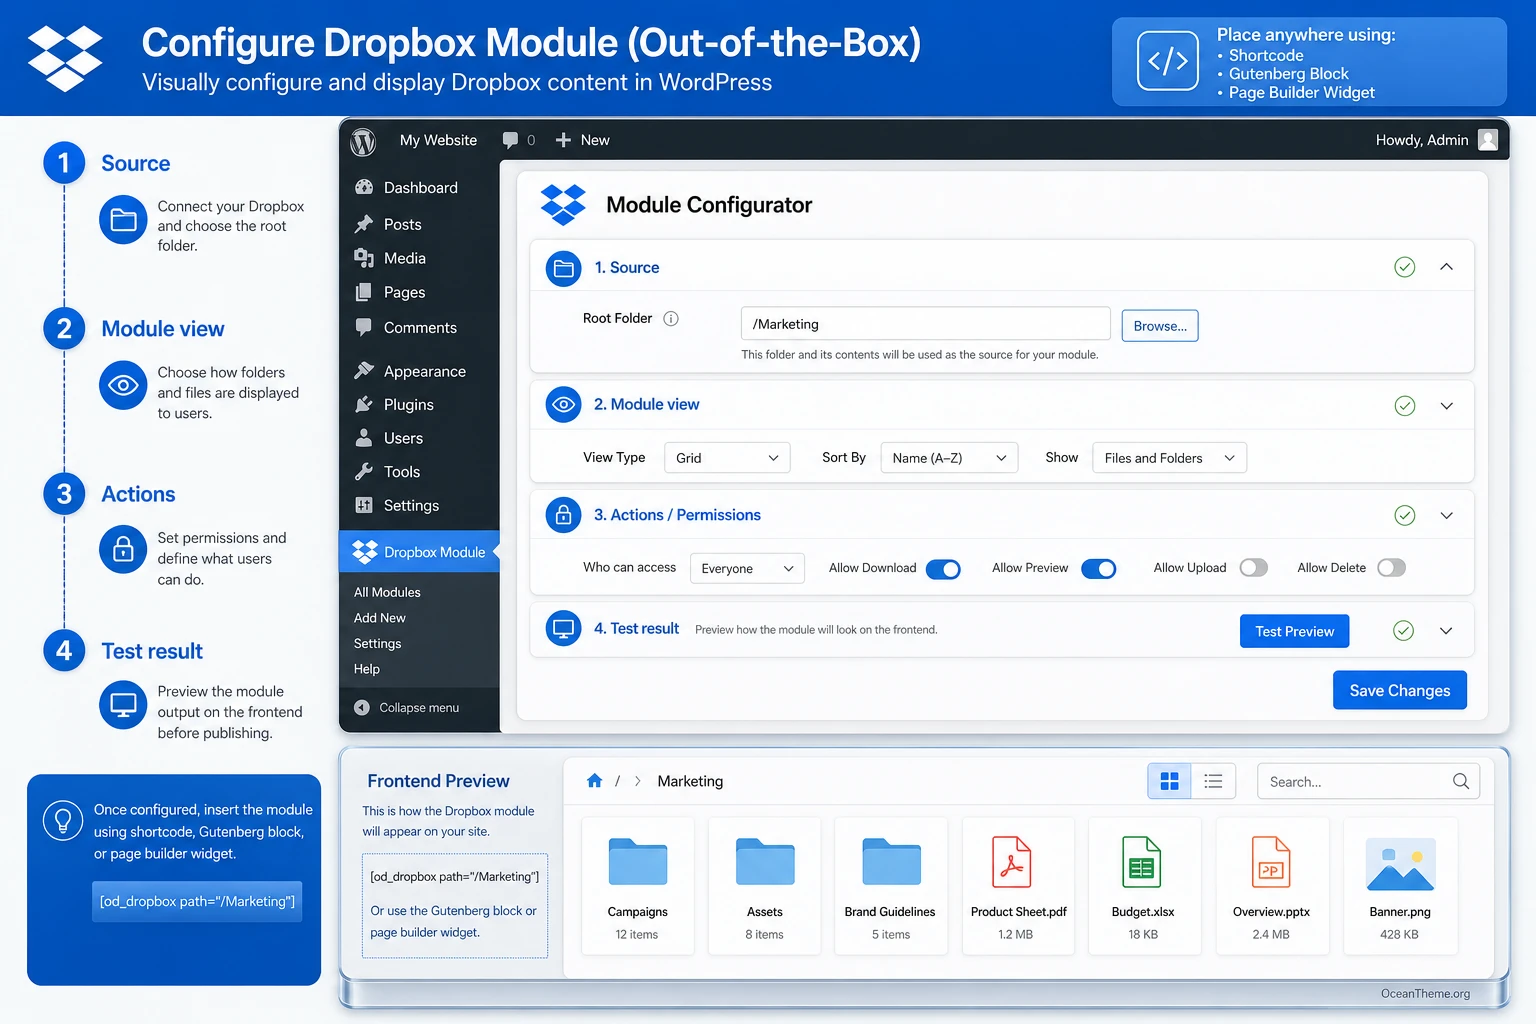Screen dimensions: 1536x1024
Task: Switch frontend preview to grid view
Action: coord(1169,781)
